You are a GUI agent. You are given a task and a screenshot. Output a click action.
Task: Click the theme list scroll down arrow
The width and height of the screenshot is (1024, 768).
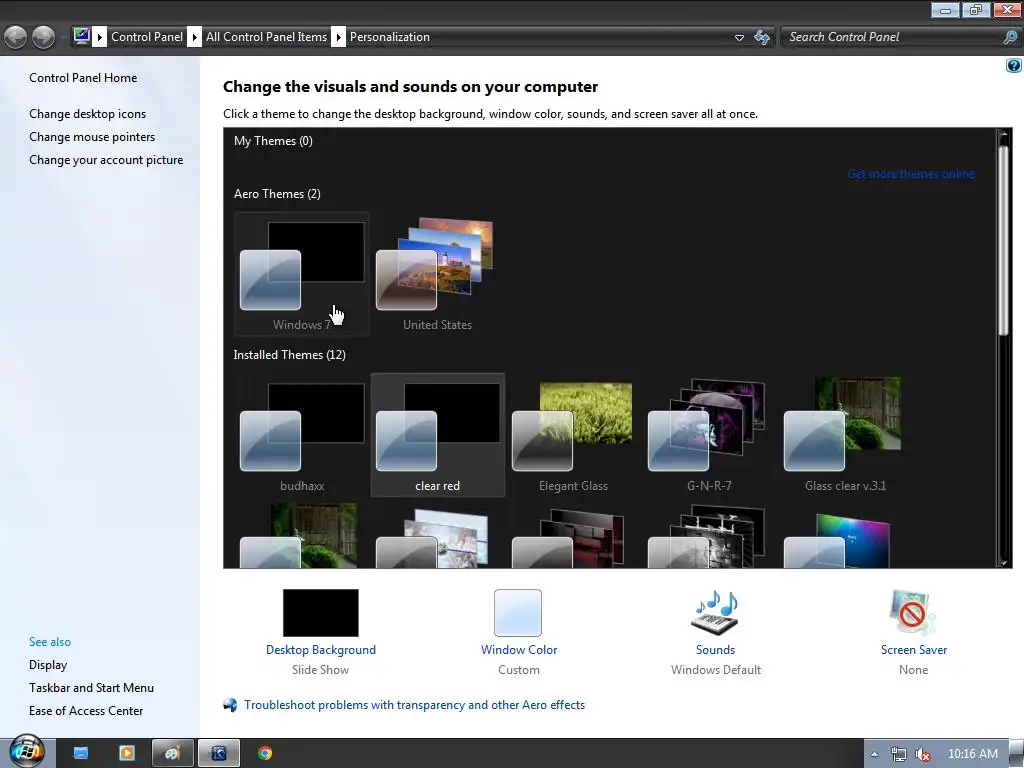point(1004,562)
